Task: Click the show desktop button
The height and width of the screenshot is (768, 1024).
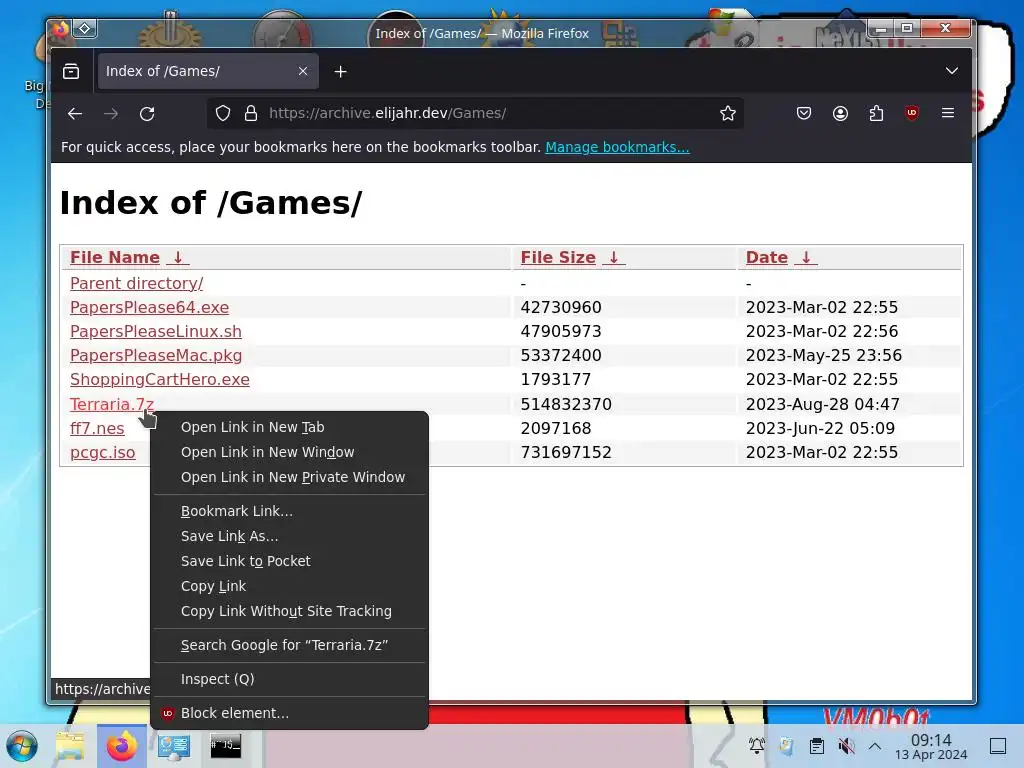Action: coord(997,746)
